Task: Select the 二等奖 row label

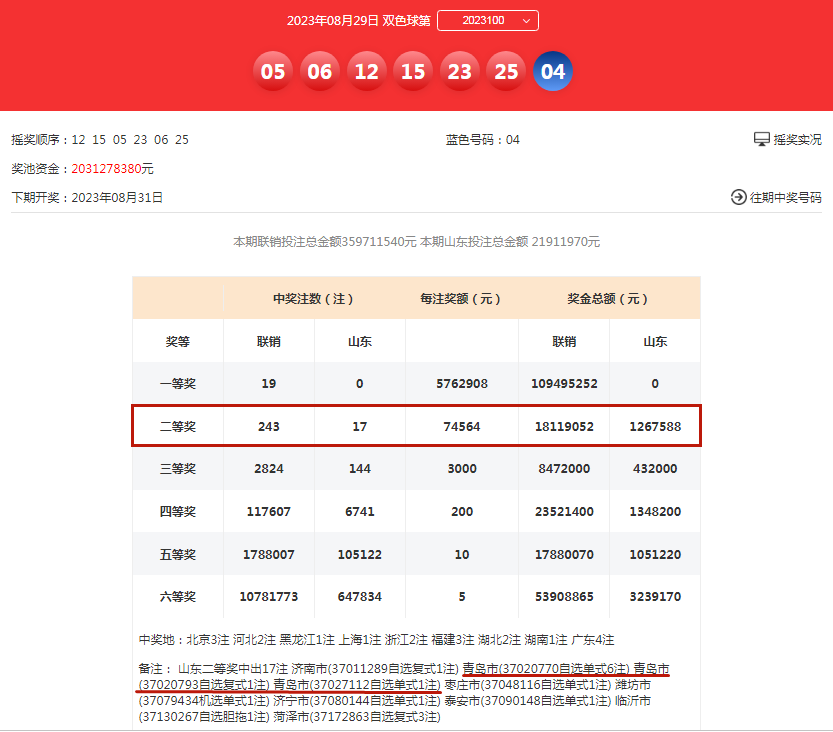Action: pos(178,427)
